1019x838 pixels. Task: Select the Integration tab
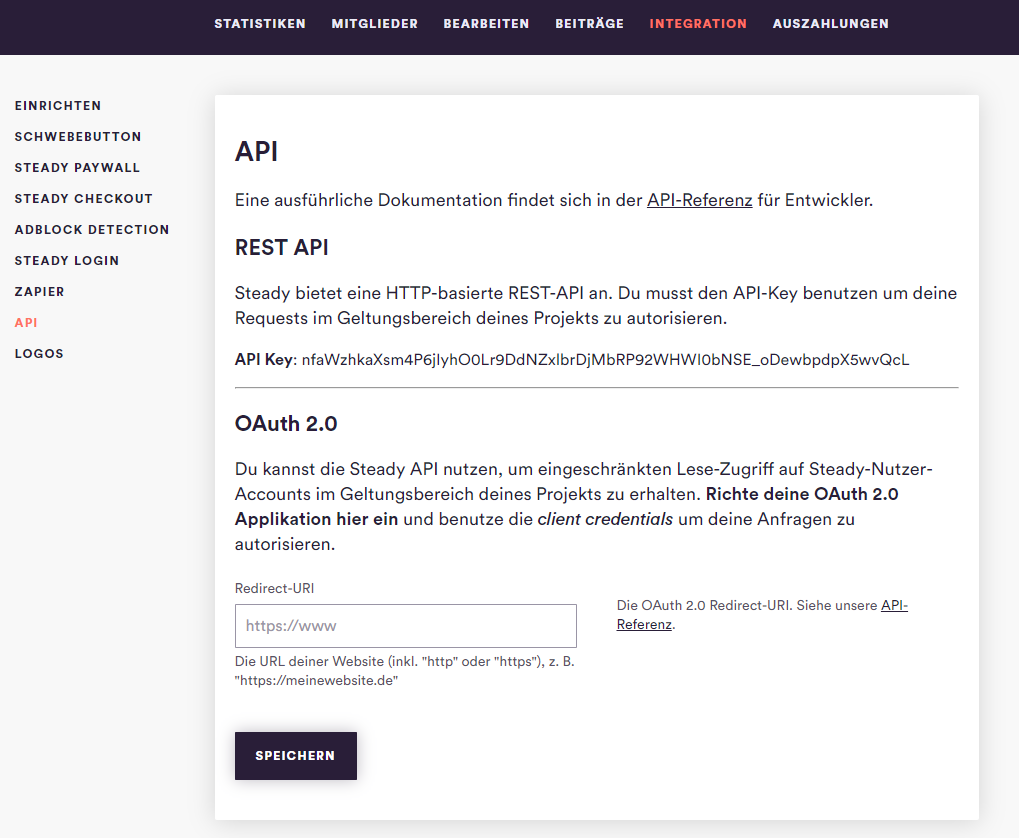[x=698, y=23]
